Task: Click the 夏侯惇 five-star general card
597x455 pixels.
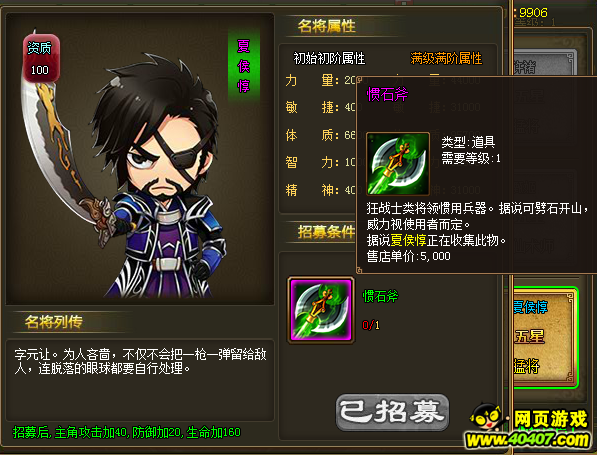Action: click(x=544, y=338)
